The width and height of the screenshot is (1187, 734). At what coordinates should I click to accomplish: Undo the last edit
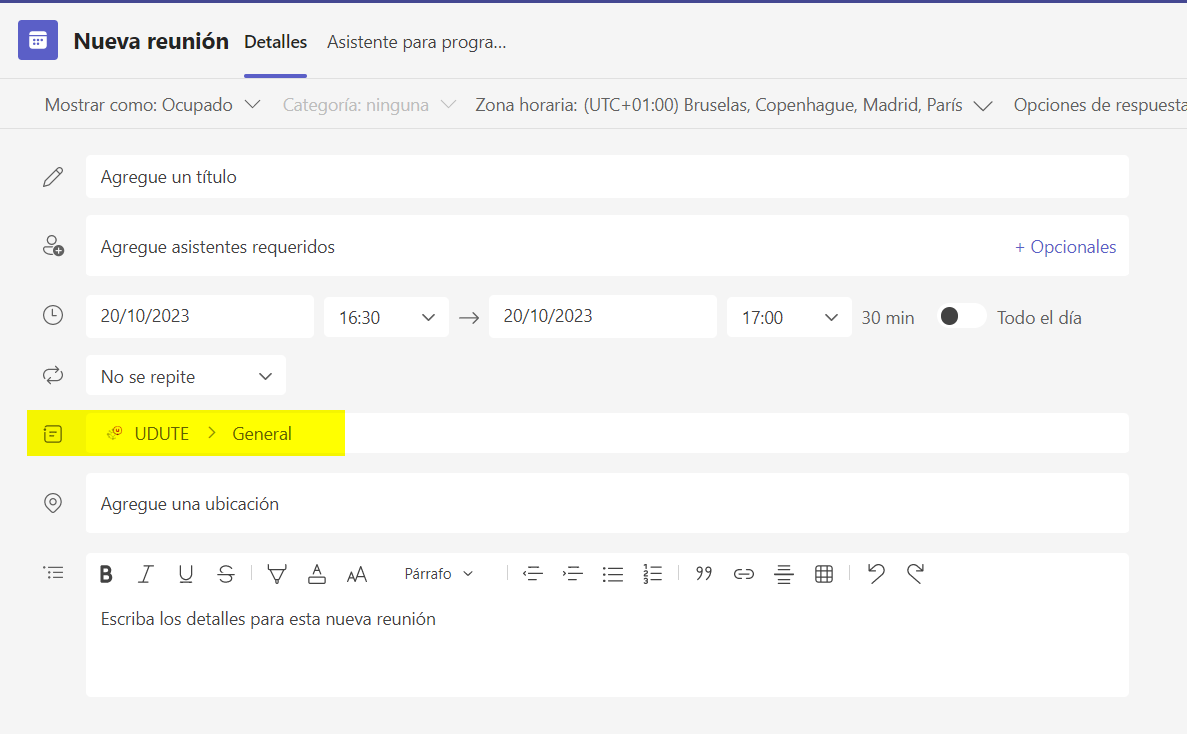point(876,574)
